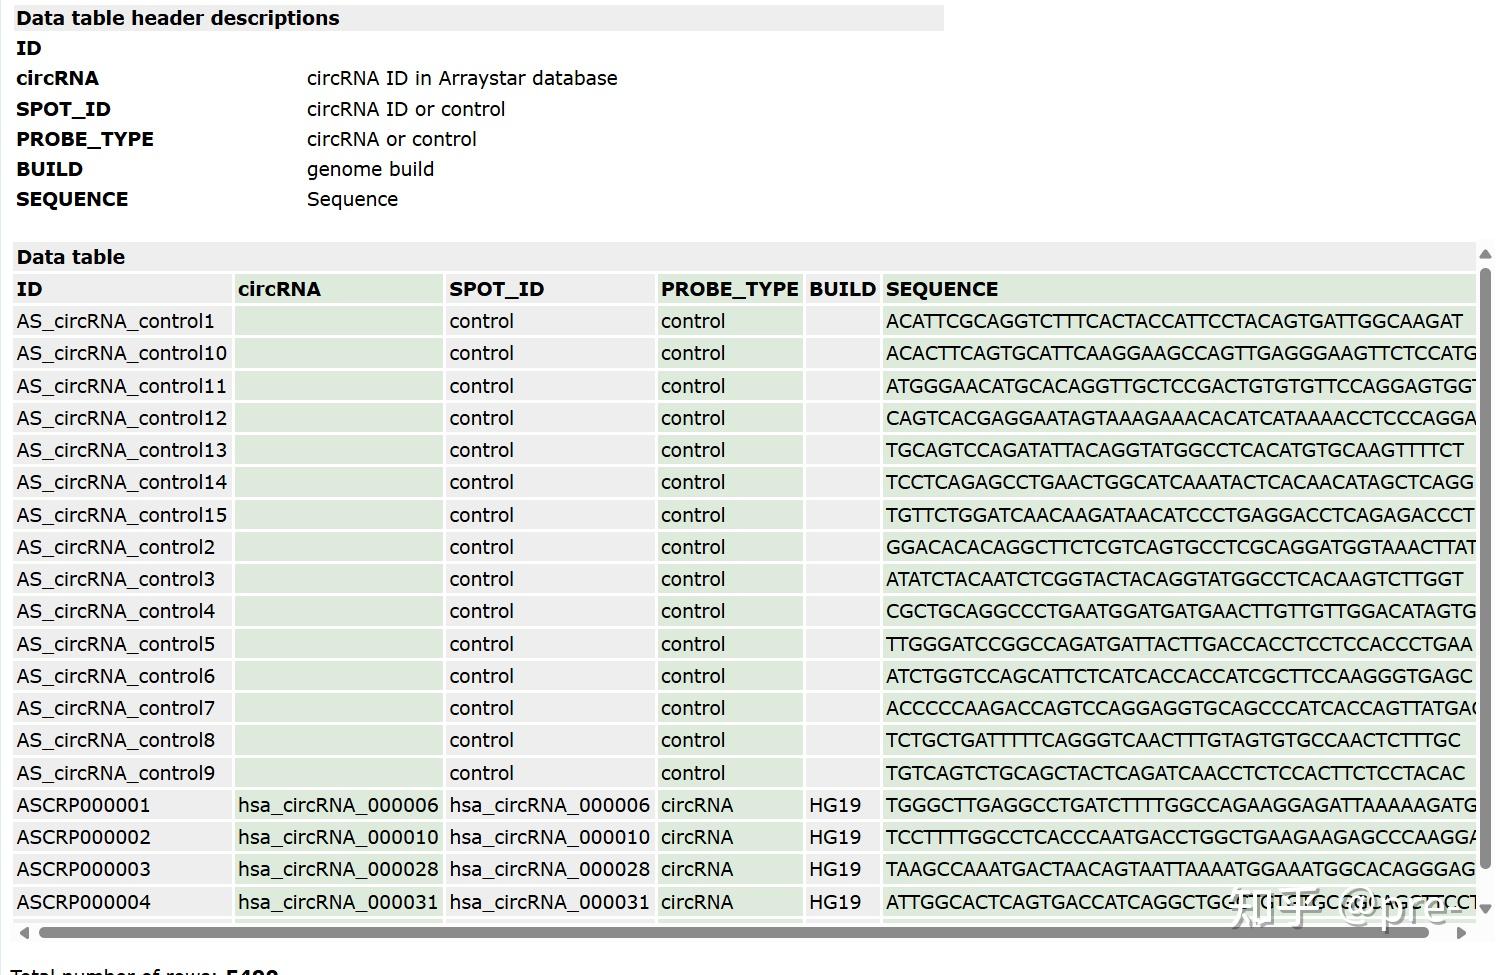Click the SPOT_ID column header
Image resolution: width=1501 pixels, height=975 pixels.
pyautogui.click(x=496, y=289)
